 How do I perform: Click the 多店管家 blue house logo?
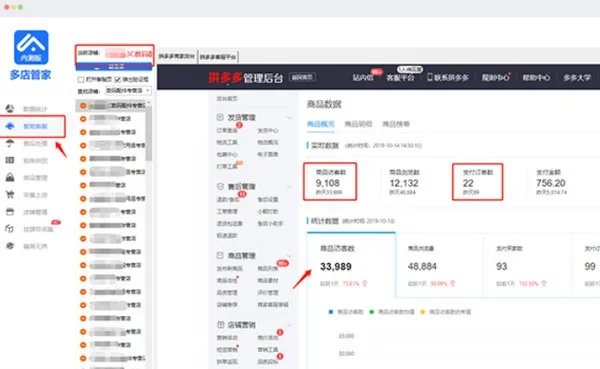click(x=31, y=47)
